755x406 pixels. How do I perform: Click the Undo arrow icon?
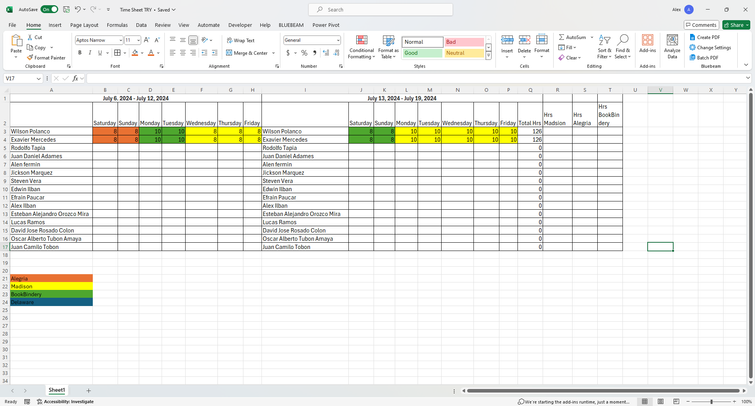[78, 9]
